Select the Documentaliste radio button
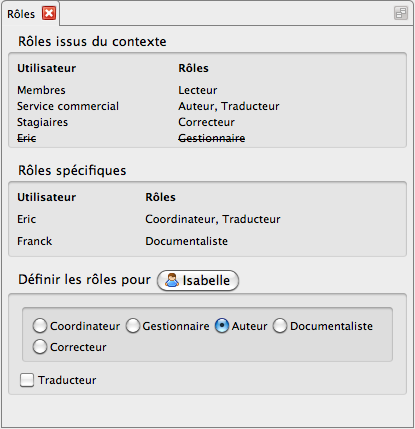Image resolution: width=415 pixels, height=429 pixels. pyautogui.click(x=280, y=326)
